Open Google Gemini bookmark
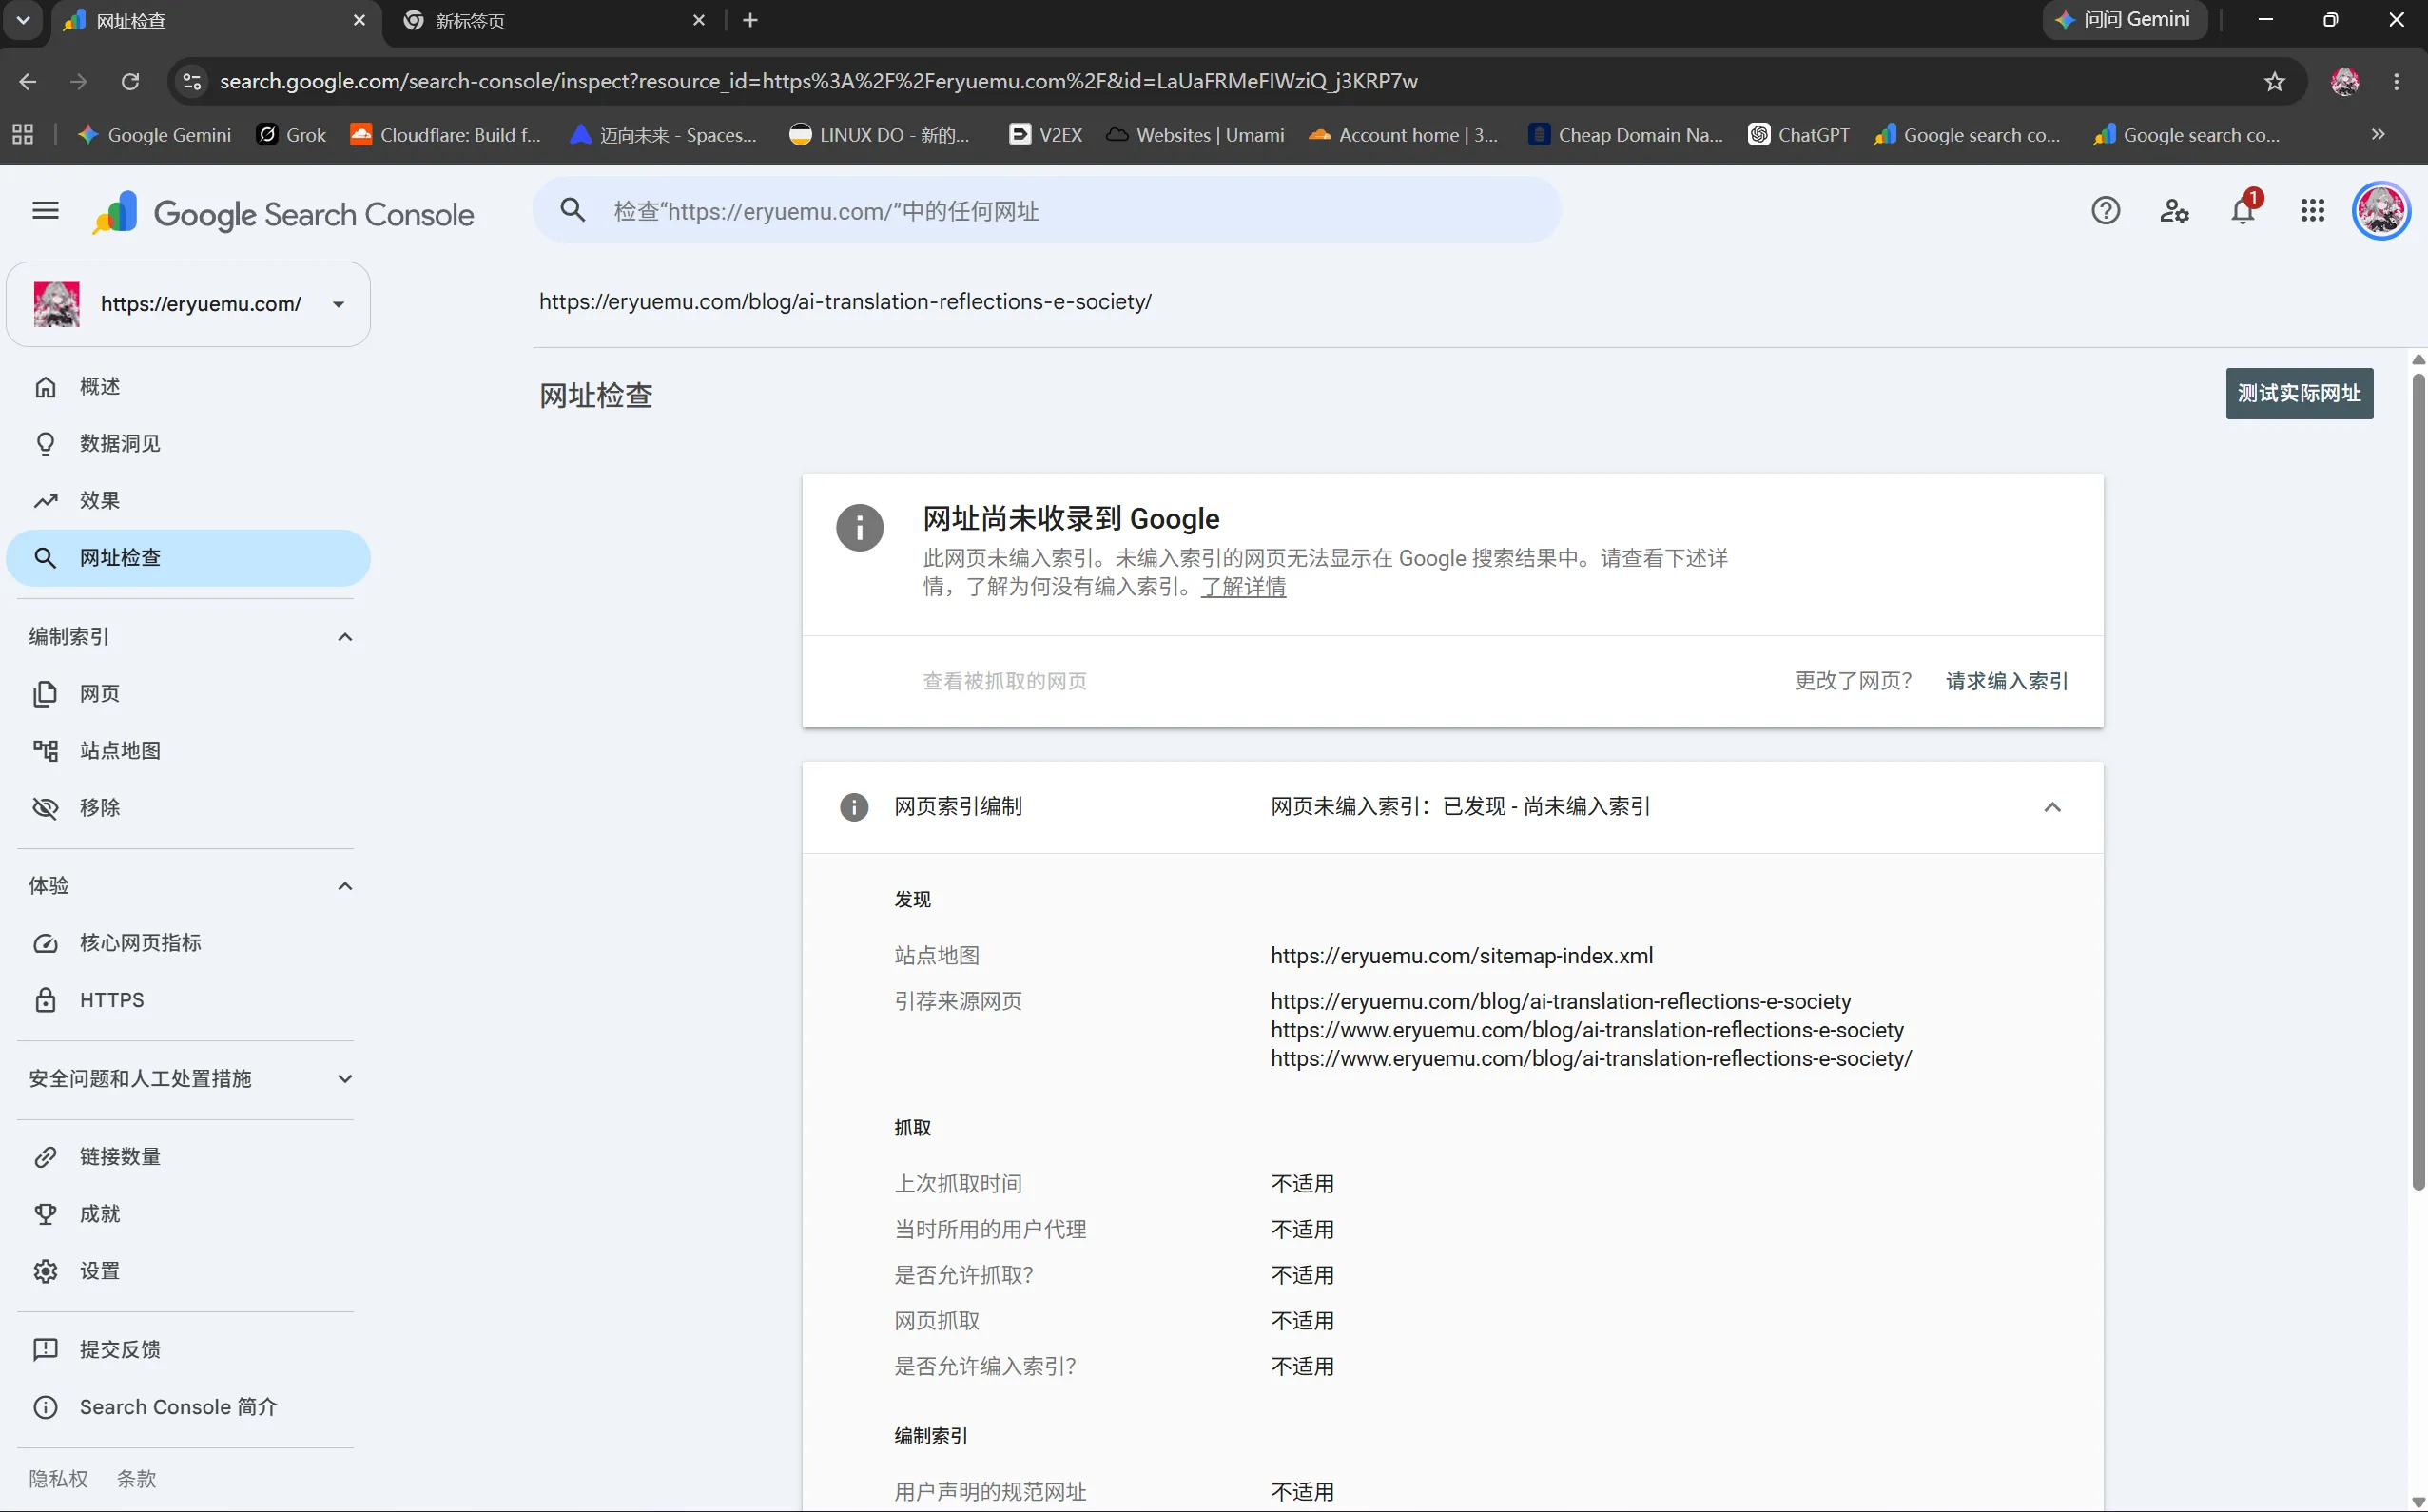The width and height of the screenshot is (2428, 1512). (x=155, y=135)
